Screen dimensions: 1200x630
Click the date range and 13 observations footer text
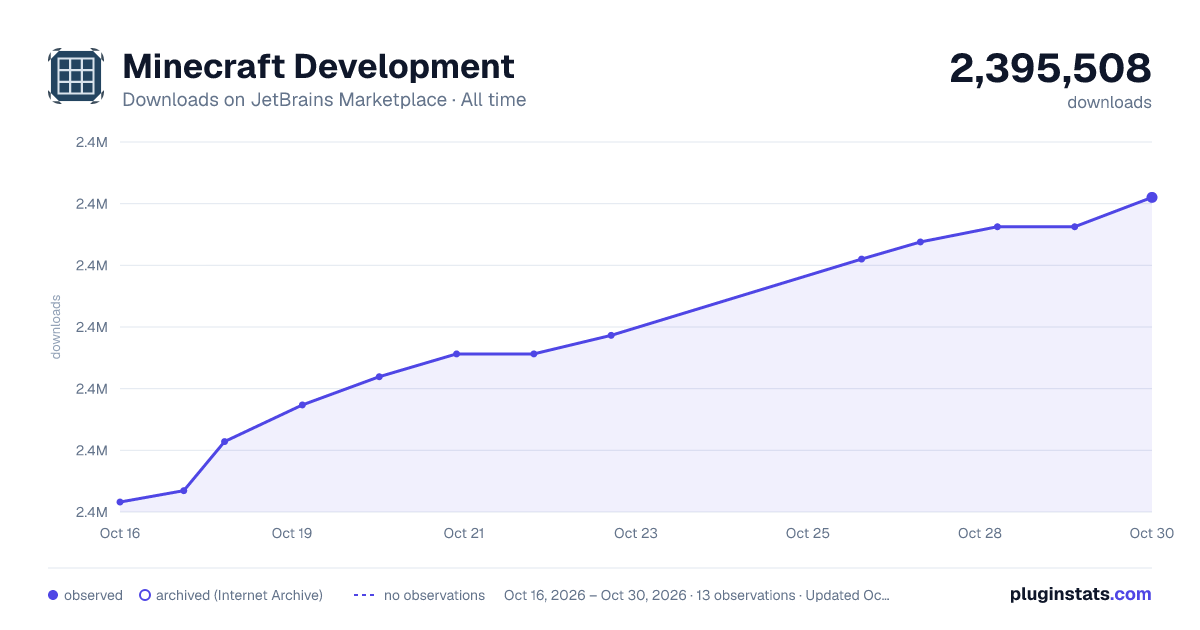click(x=697, y=595)
